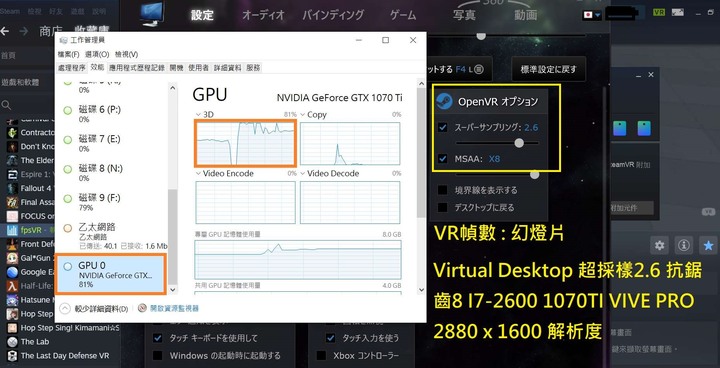The height and width of the screenshot is (368, 720).
Task: Click 遊戲和軟體 filter in Steam library
Action: (20, 83)
